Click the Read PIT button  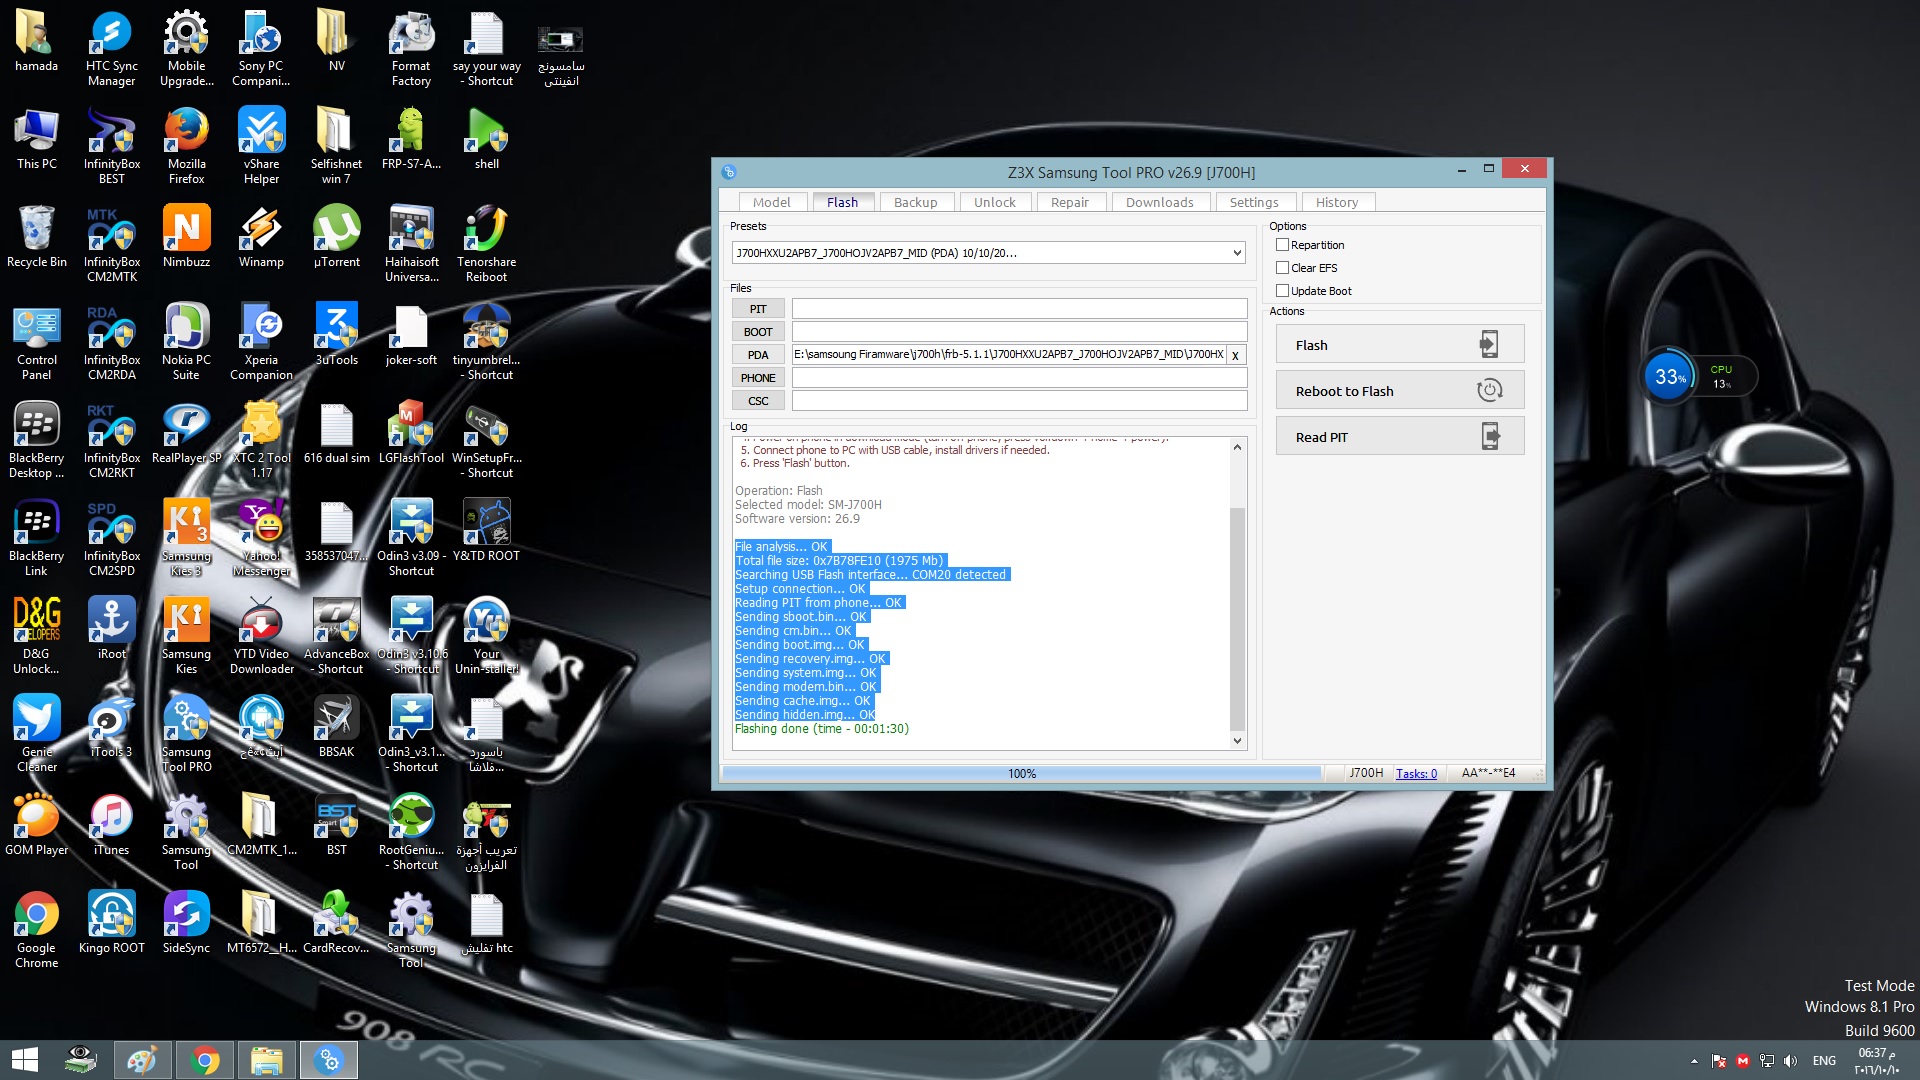[x=1399, y=437]
